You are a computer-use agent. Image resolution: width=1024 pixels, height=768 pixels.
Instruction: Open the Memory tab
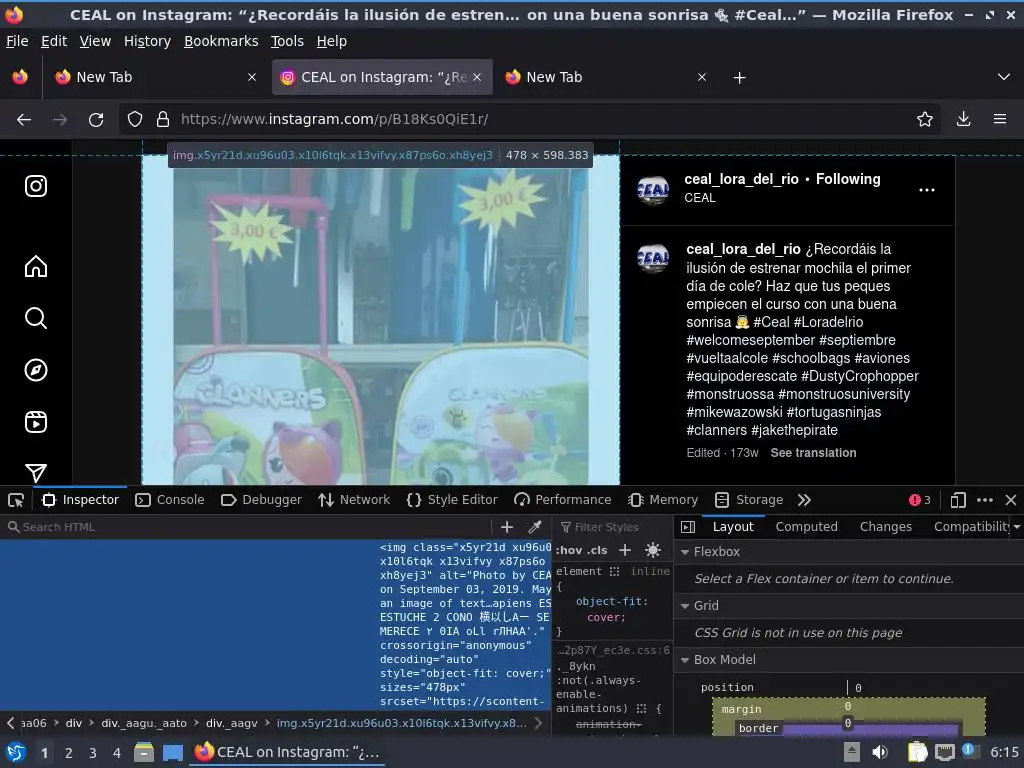point(663,500)
